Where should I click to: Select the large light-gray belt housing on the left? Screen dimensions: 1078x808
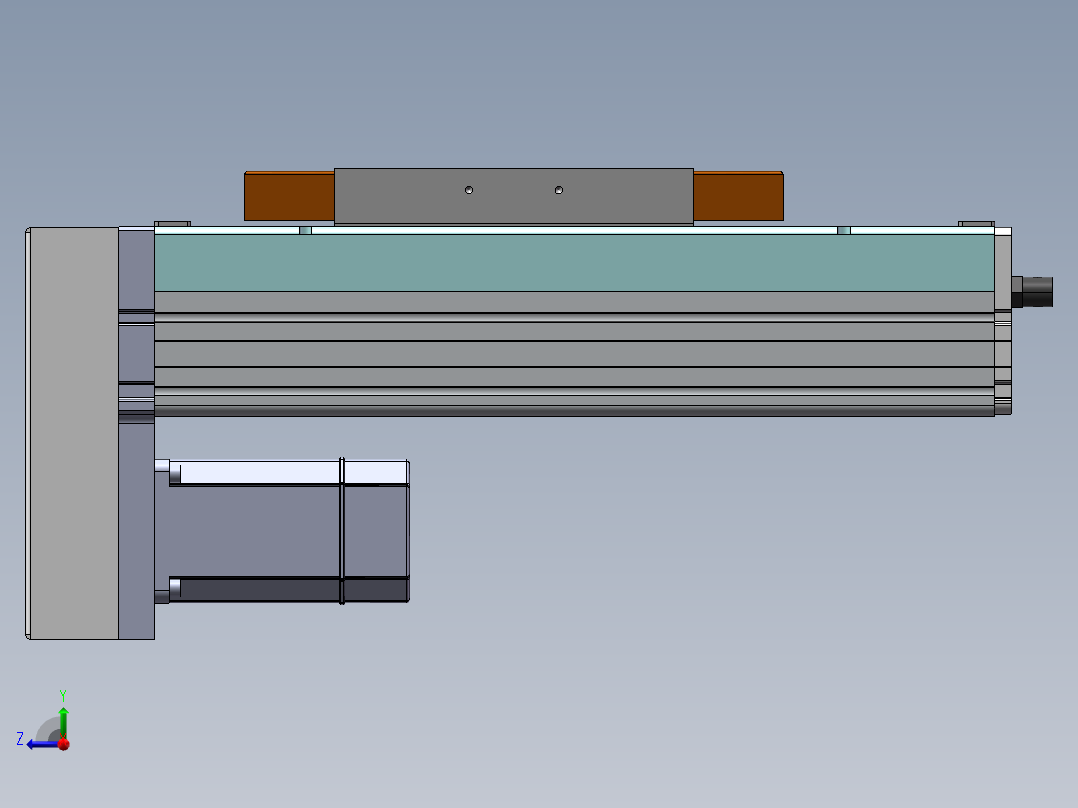pos(74,433)
